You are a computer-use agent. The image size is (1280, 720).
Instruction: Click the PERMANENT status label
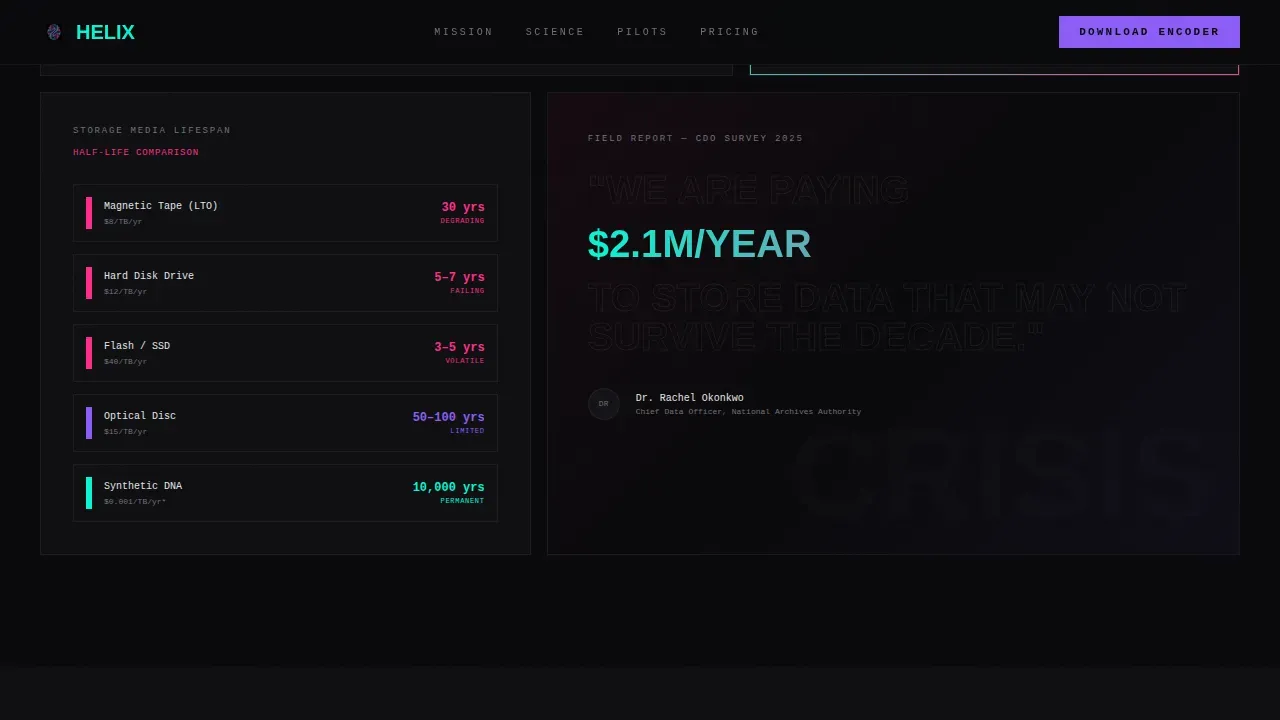(463, 501)
